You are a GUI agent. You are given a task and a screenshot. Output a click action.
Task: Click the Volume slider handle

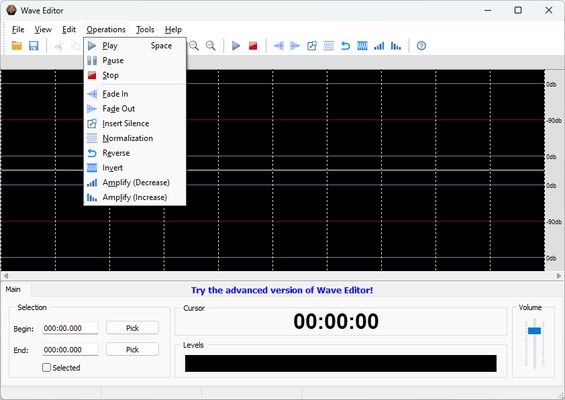coord(534,330)
